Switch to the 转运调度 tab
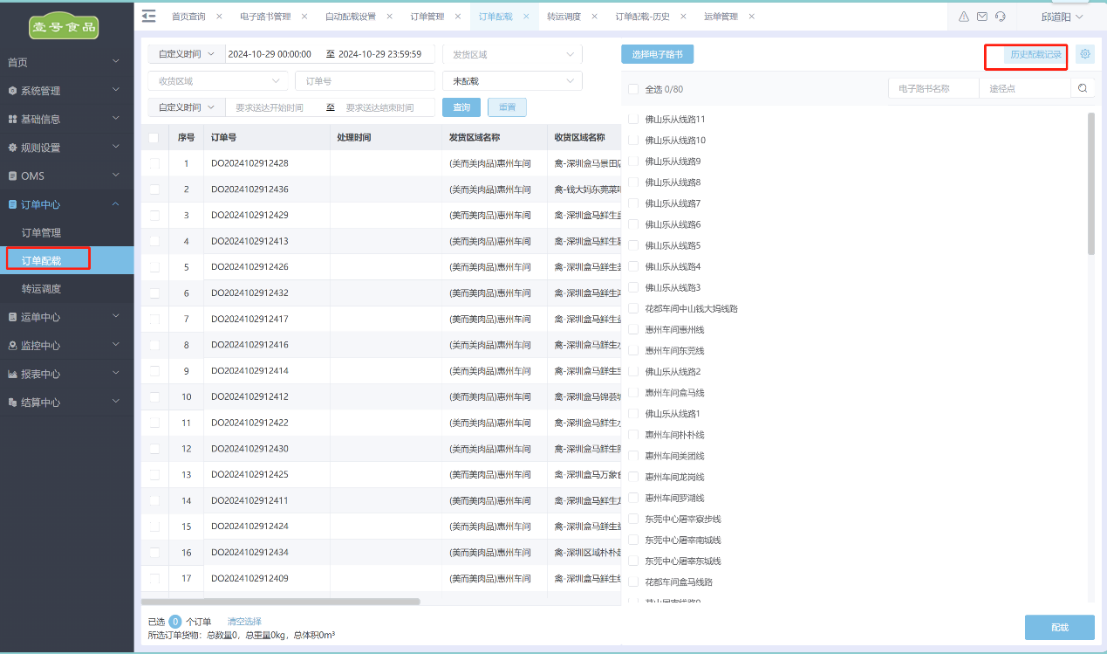 point(564,17)
